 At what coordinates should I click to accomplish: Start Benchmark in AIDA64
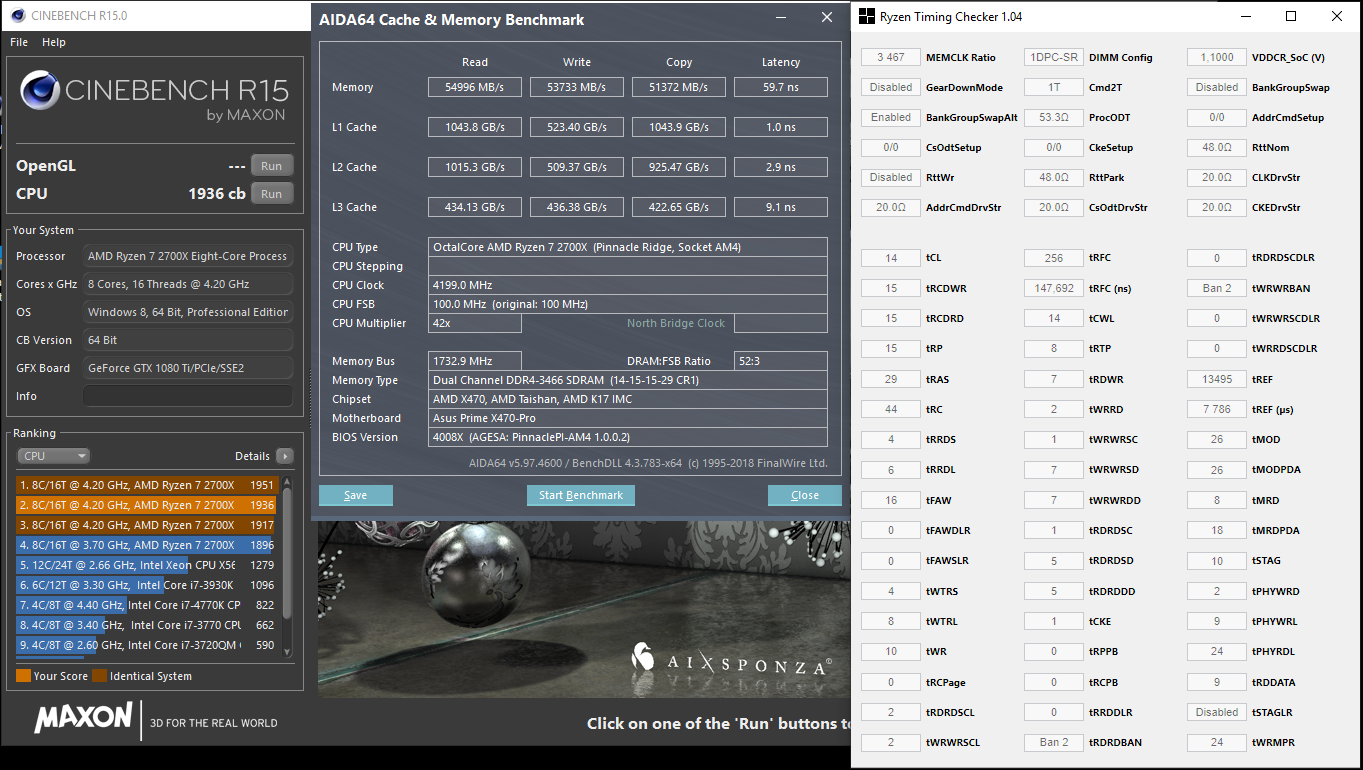[580, 495]
